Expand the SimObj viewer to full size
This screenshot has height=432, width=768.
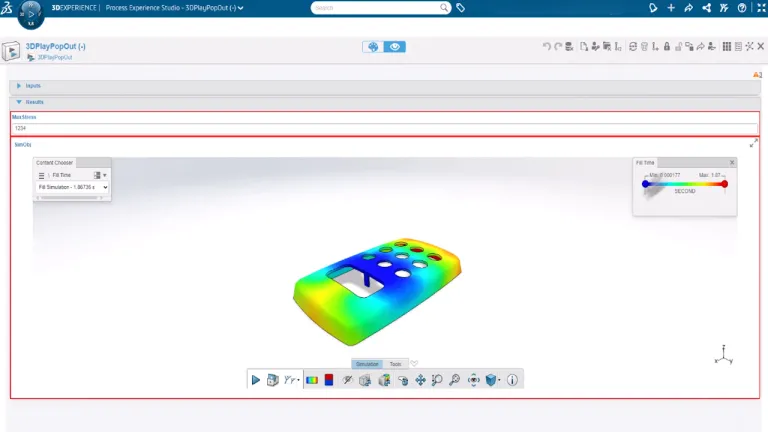[x=754, y=143]
